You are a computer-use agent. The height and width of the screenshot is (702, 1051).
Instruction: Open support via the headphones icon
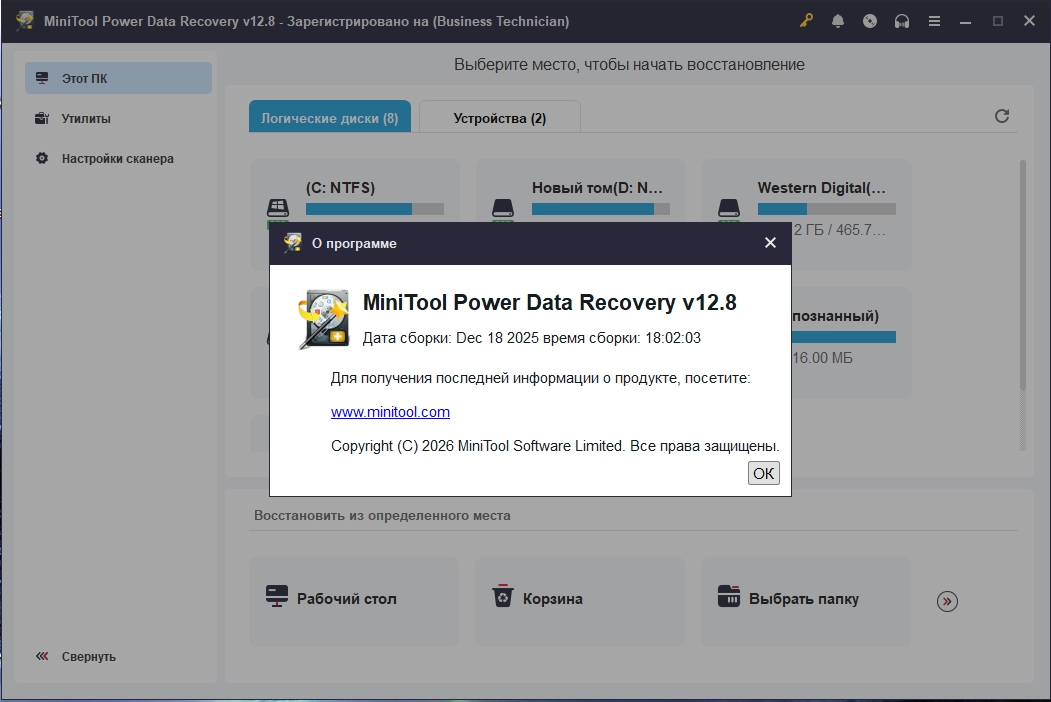coord(902,21)
